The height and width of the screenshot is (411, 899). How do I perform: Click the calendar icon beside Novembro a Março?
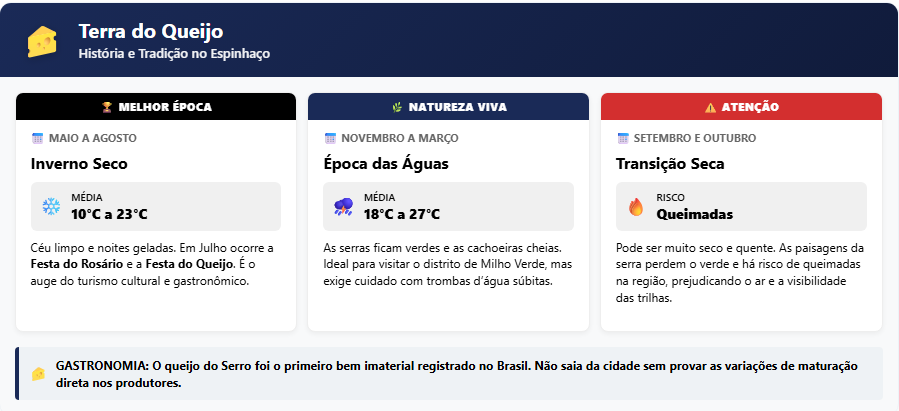point(331,138)
